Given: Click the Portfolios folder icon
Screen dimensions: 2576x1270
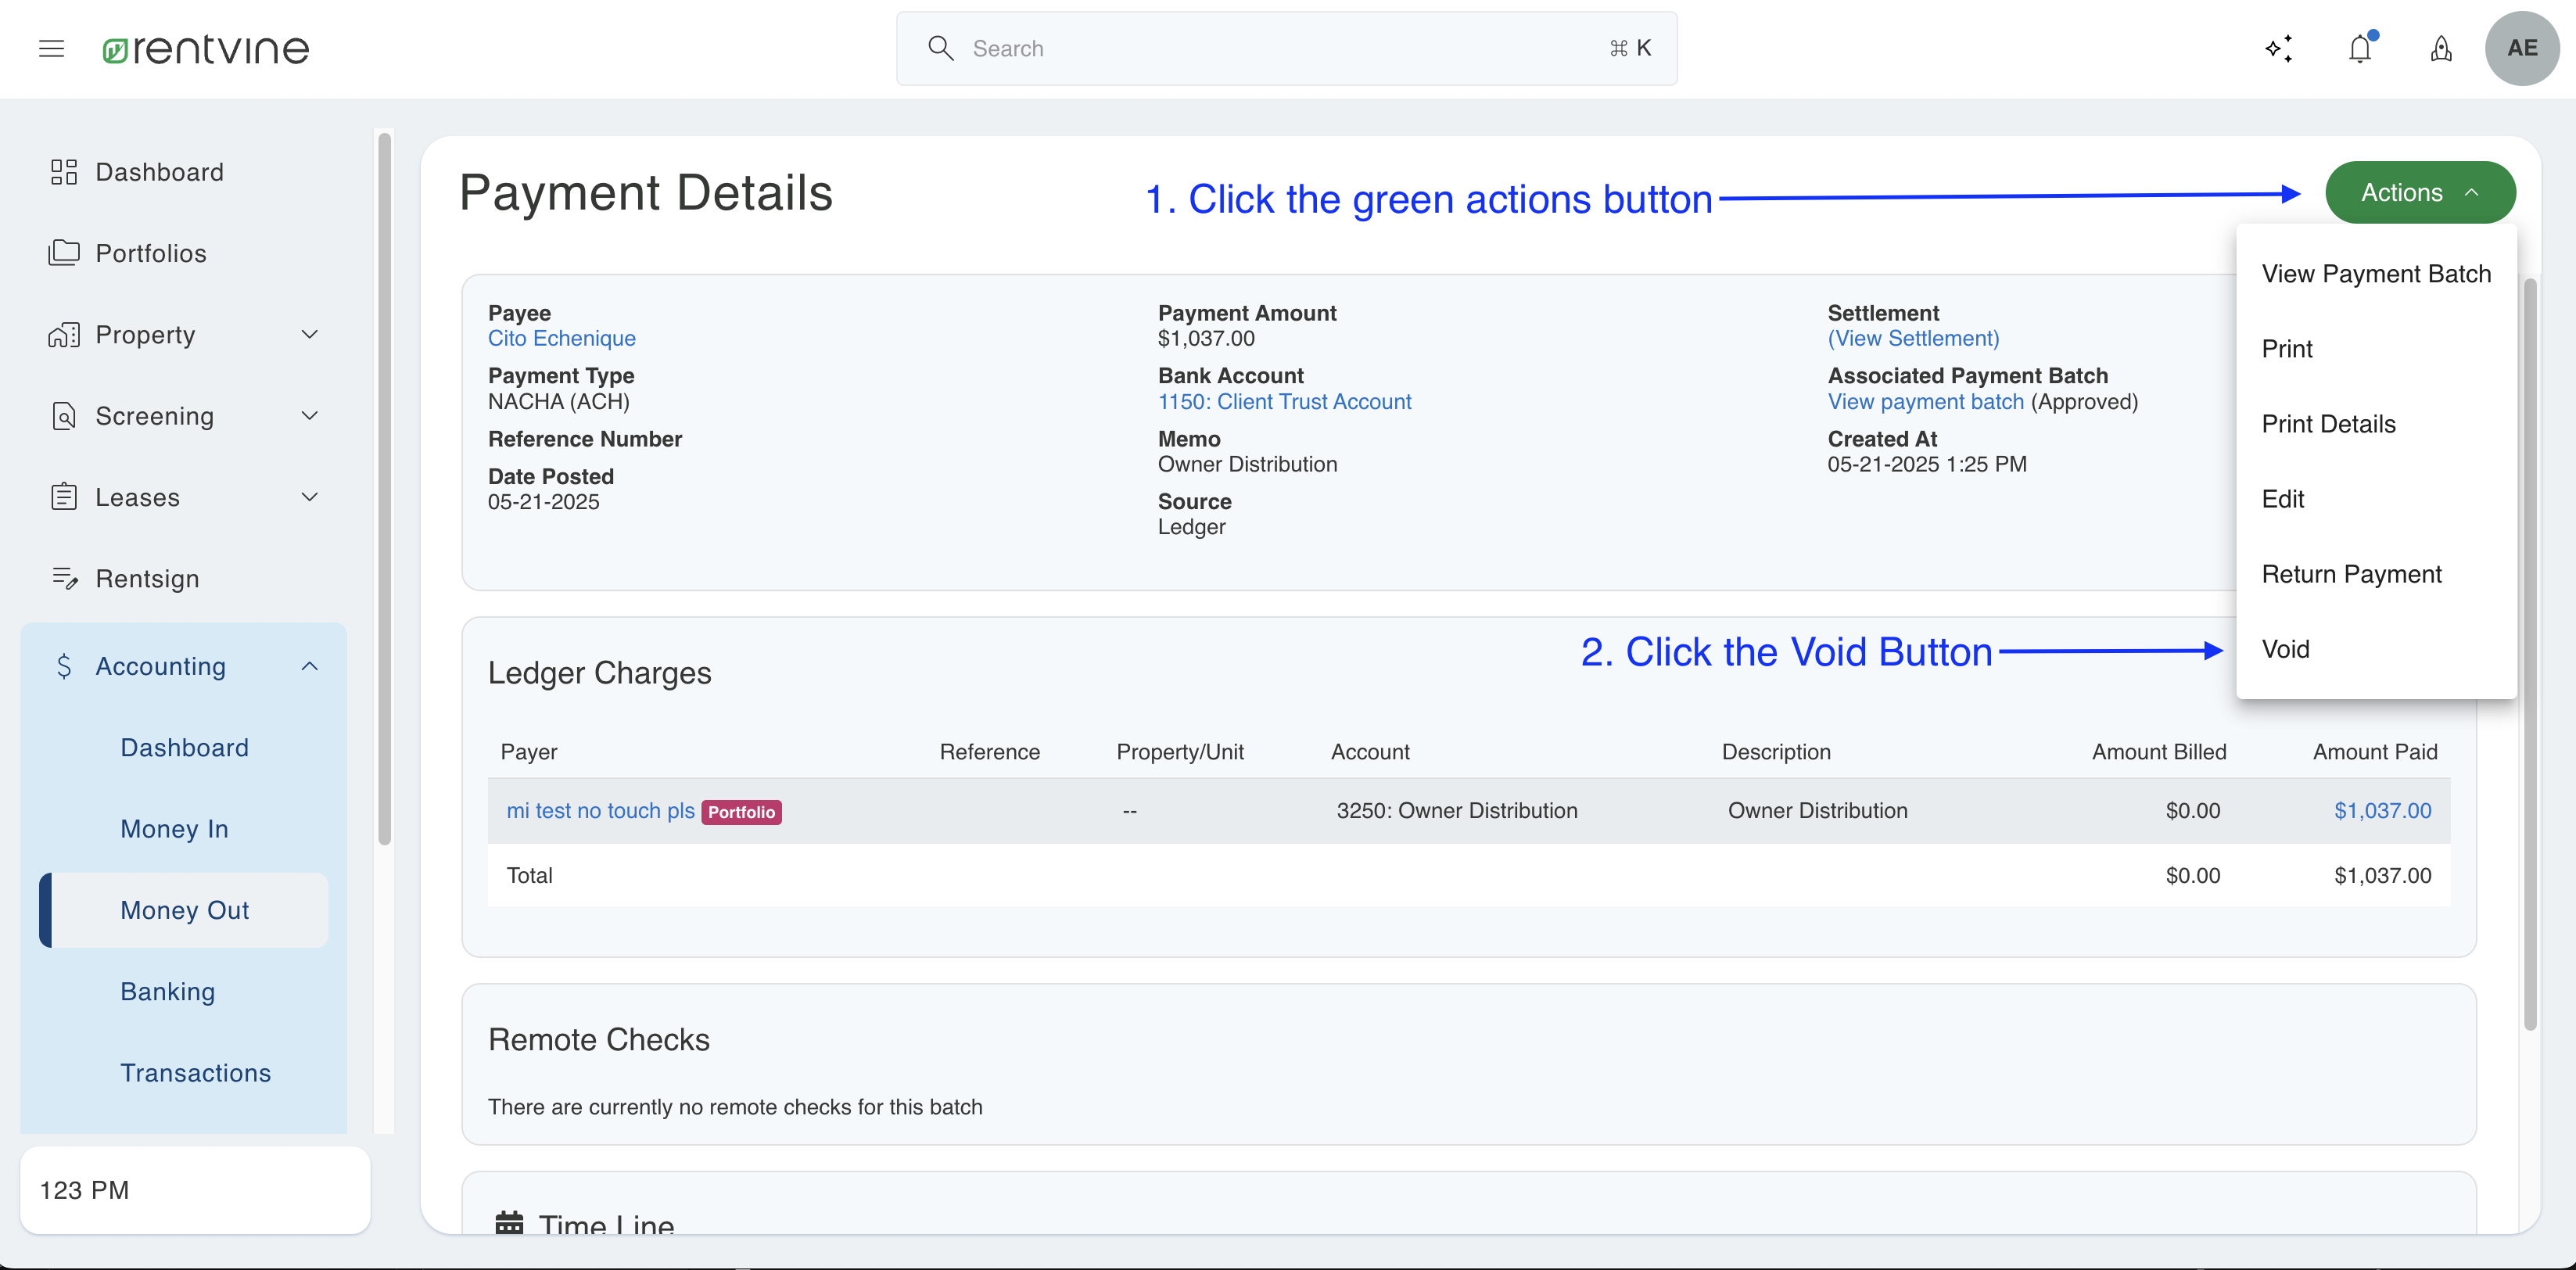Looking at the screenshot, I should pos(64,253).
